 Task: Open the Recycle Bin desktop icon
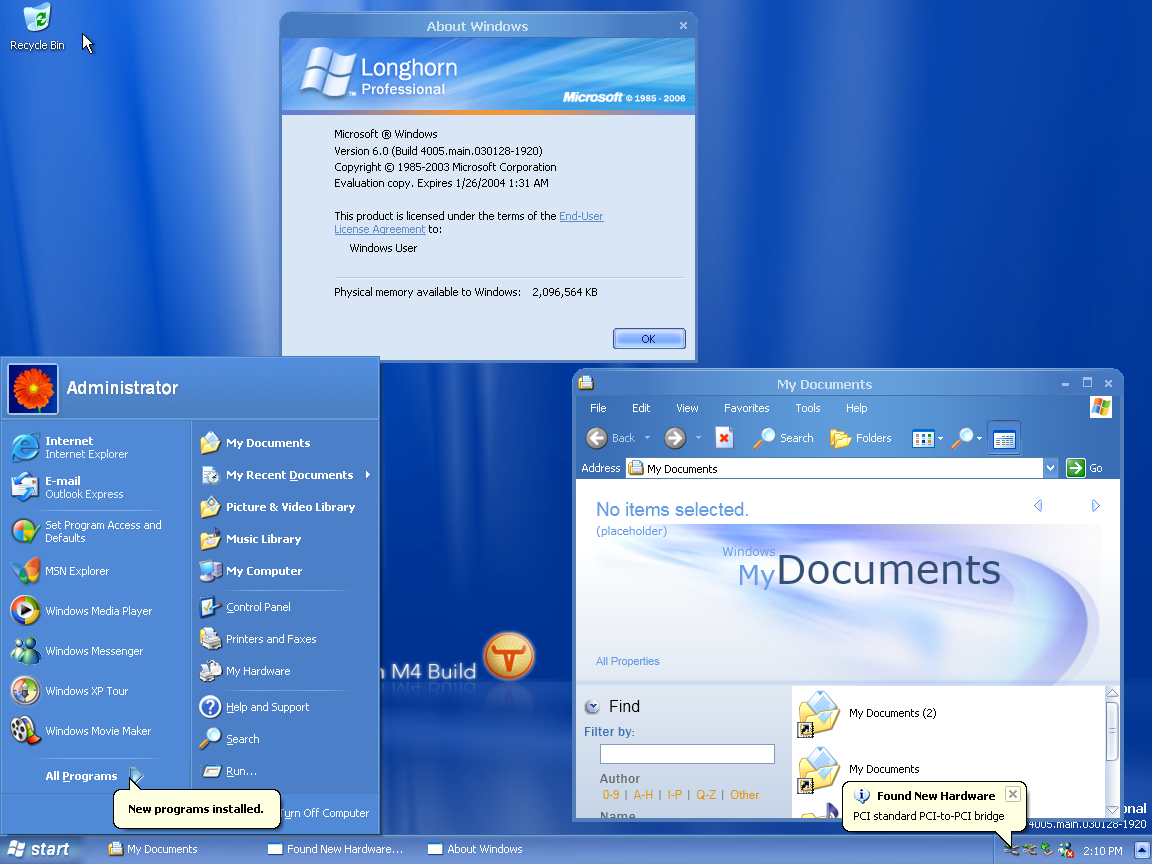(37, 27)
